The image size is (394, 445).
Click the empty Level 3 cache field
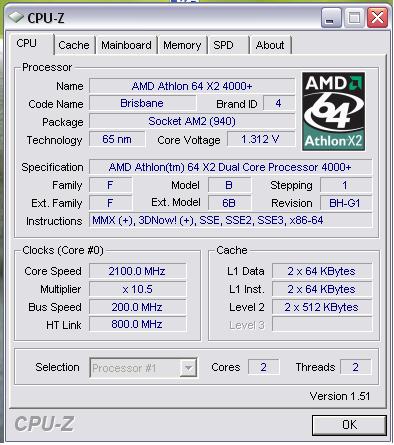(322, 324)
